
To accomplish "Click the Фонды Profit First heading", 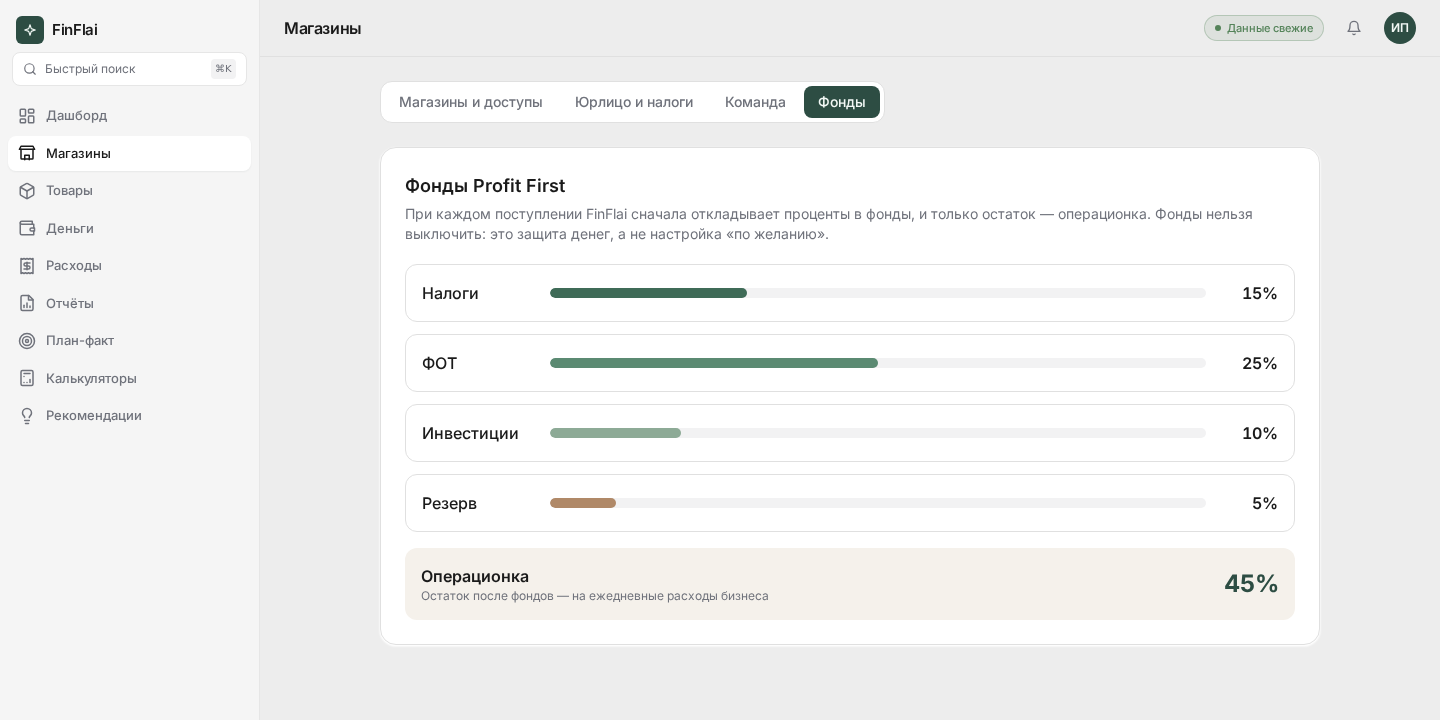I will [485, 186].
